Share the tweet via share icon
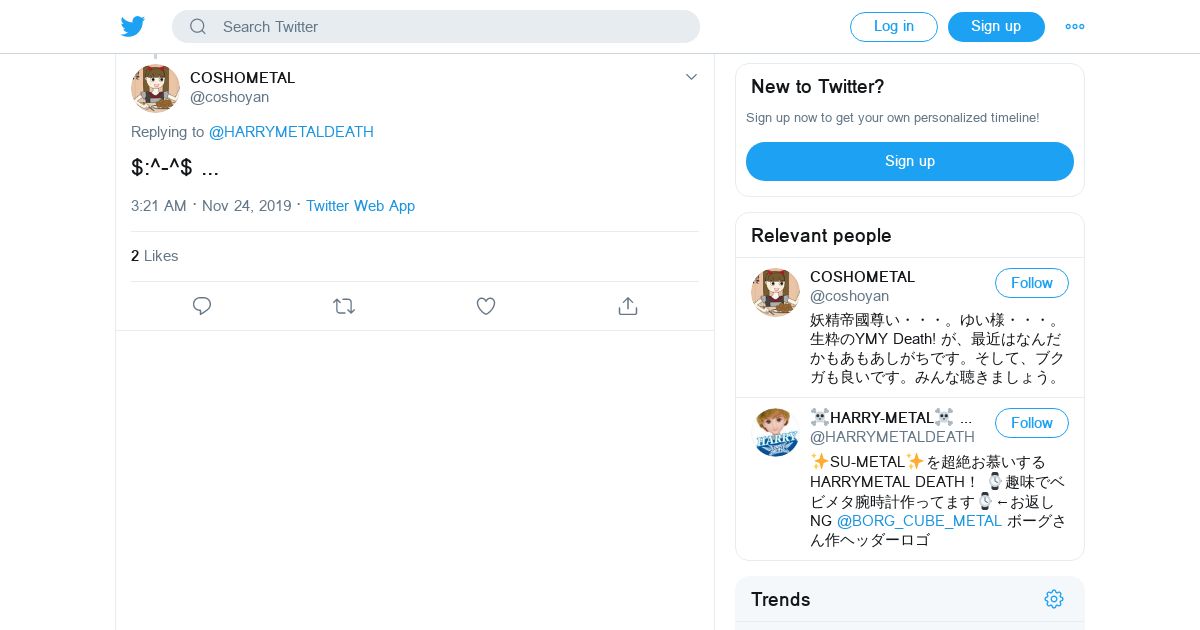 (x=628, y=306)
